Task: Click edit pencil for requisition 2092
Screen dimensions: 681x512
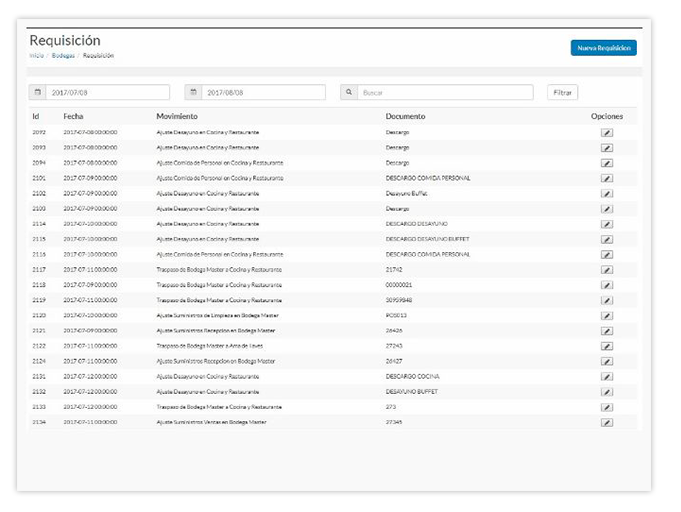Action: [x=606, y=132]
